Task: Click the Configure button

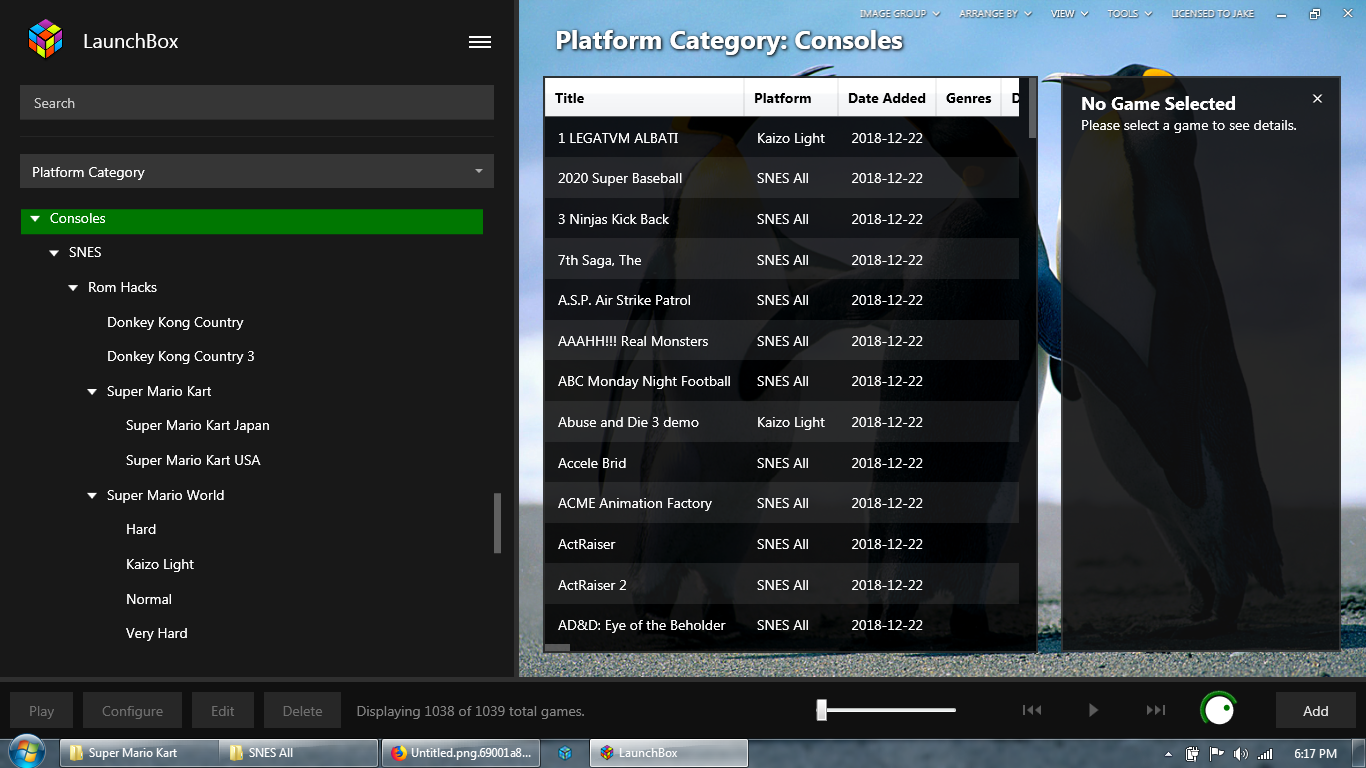Action: [x=132, y=711]
